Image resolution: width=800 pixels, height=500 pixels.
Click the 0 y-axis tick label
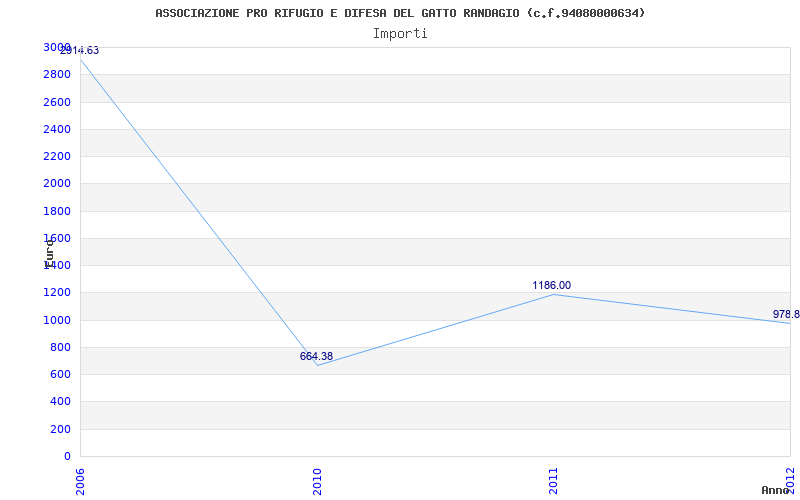67,456
